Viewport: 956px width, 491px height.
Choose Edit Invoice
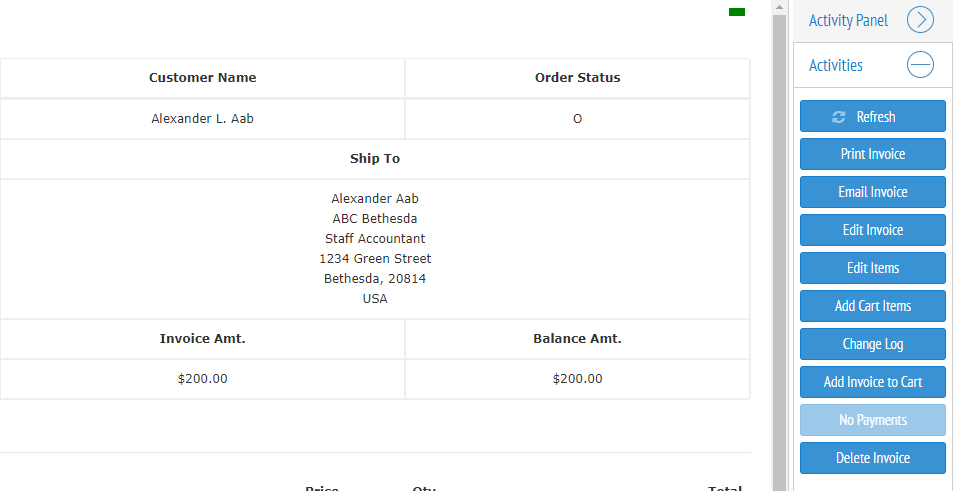[x=872, y=230]
